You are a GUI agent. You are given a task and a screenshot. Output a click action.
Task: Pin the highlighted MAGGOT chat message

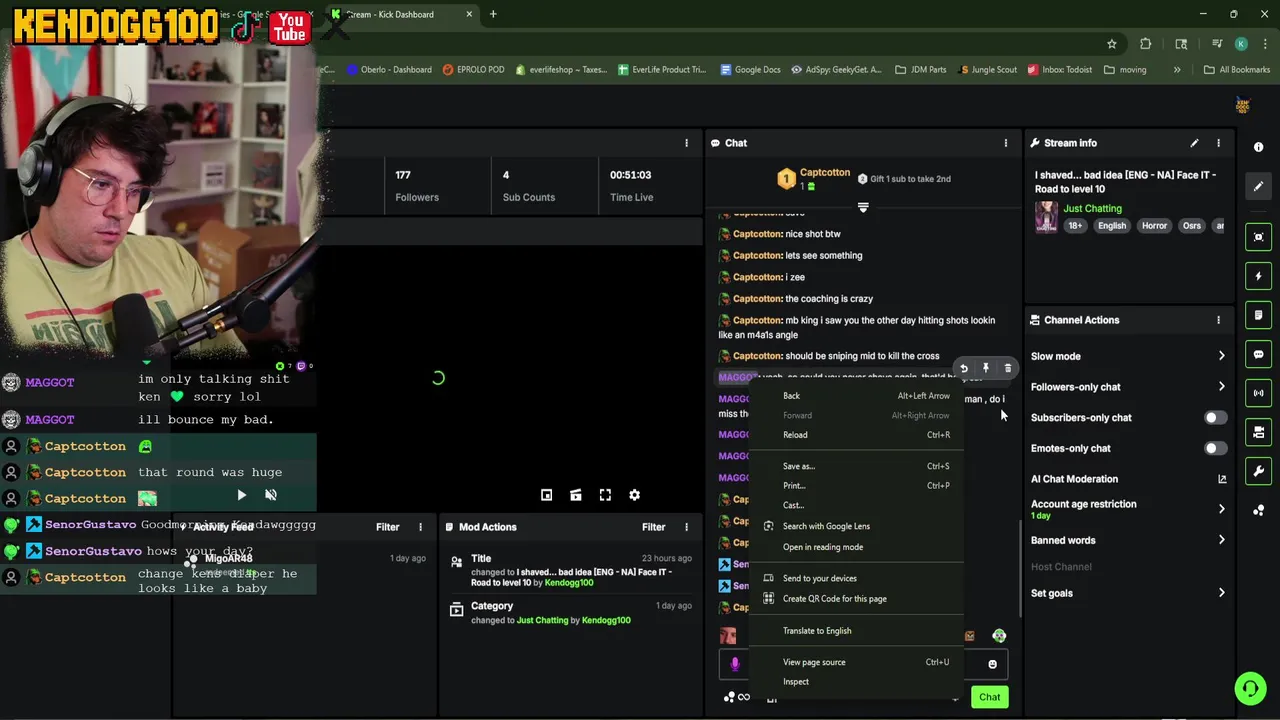[x=986, y=368]
